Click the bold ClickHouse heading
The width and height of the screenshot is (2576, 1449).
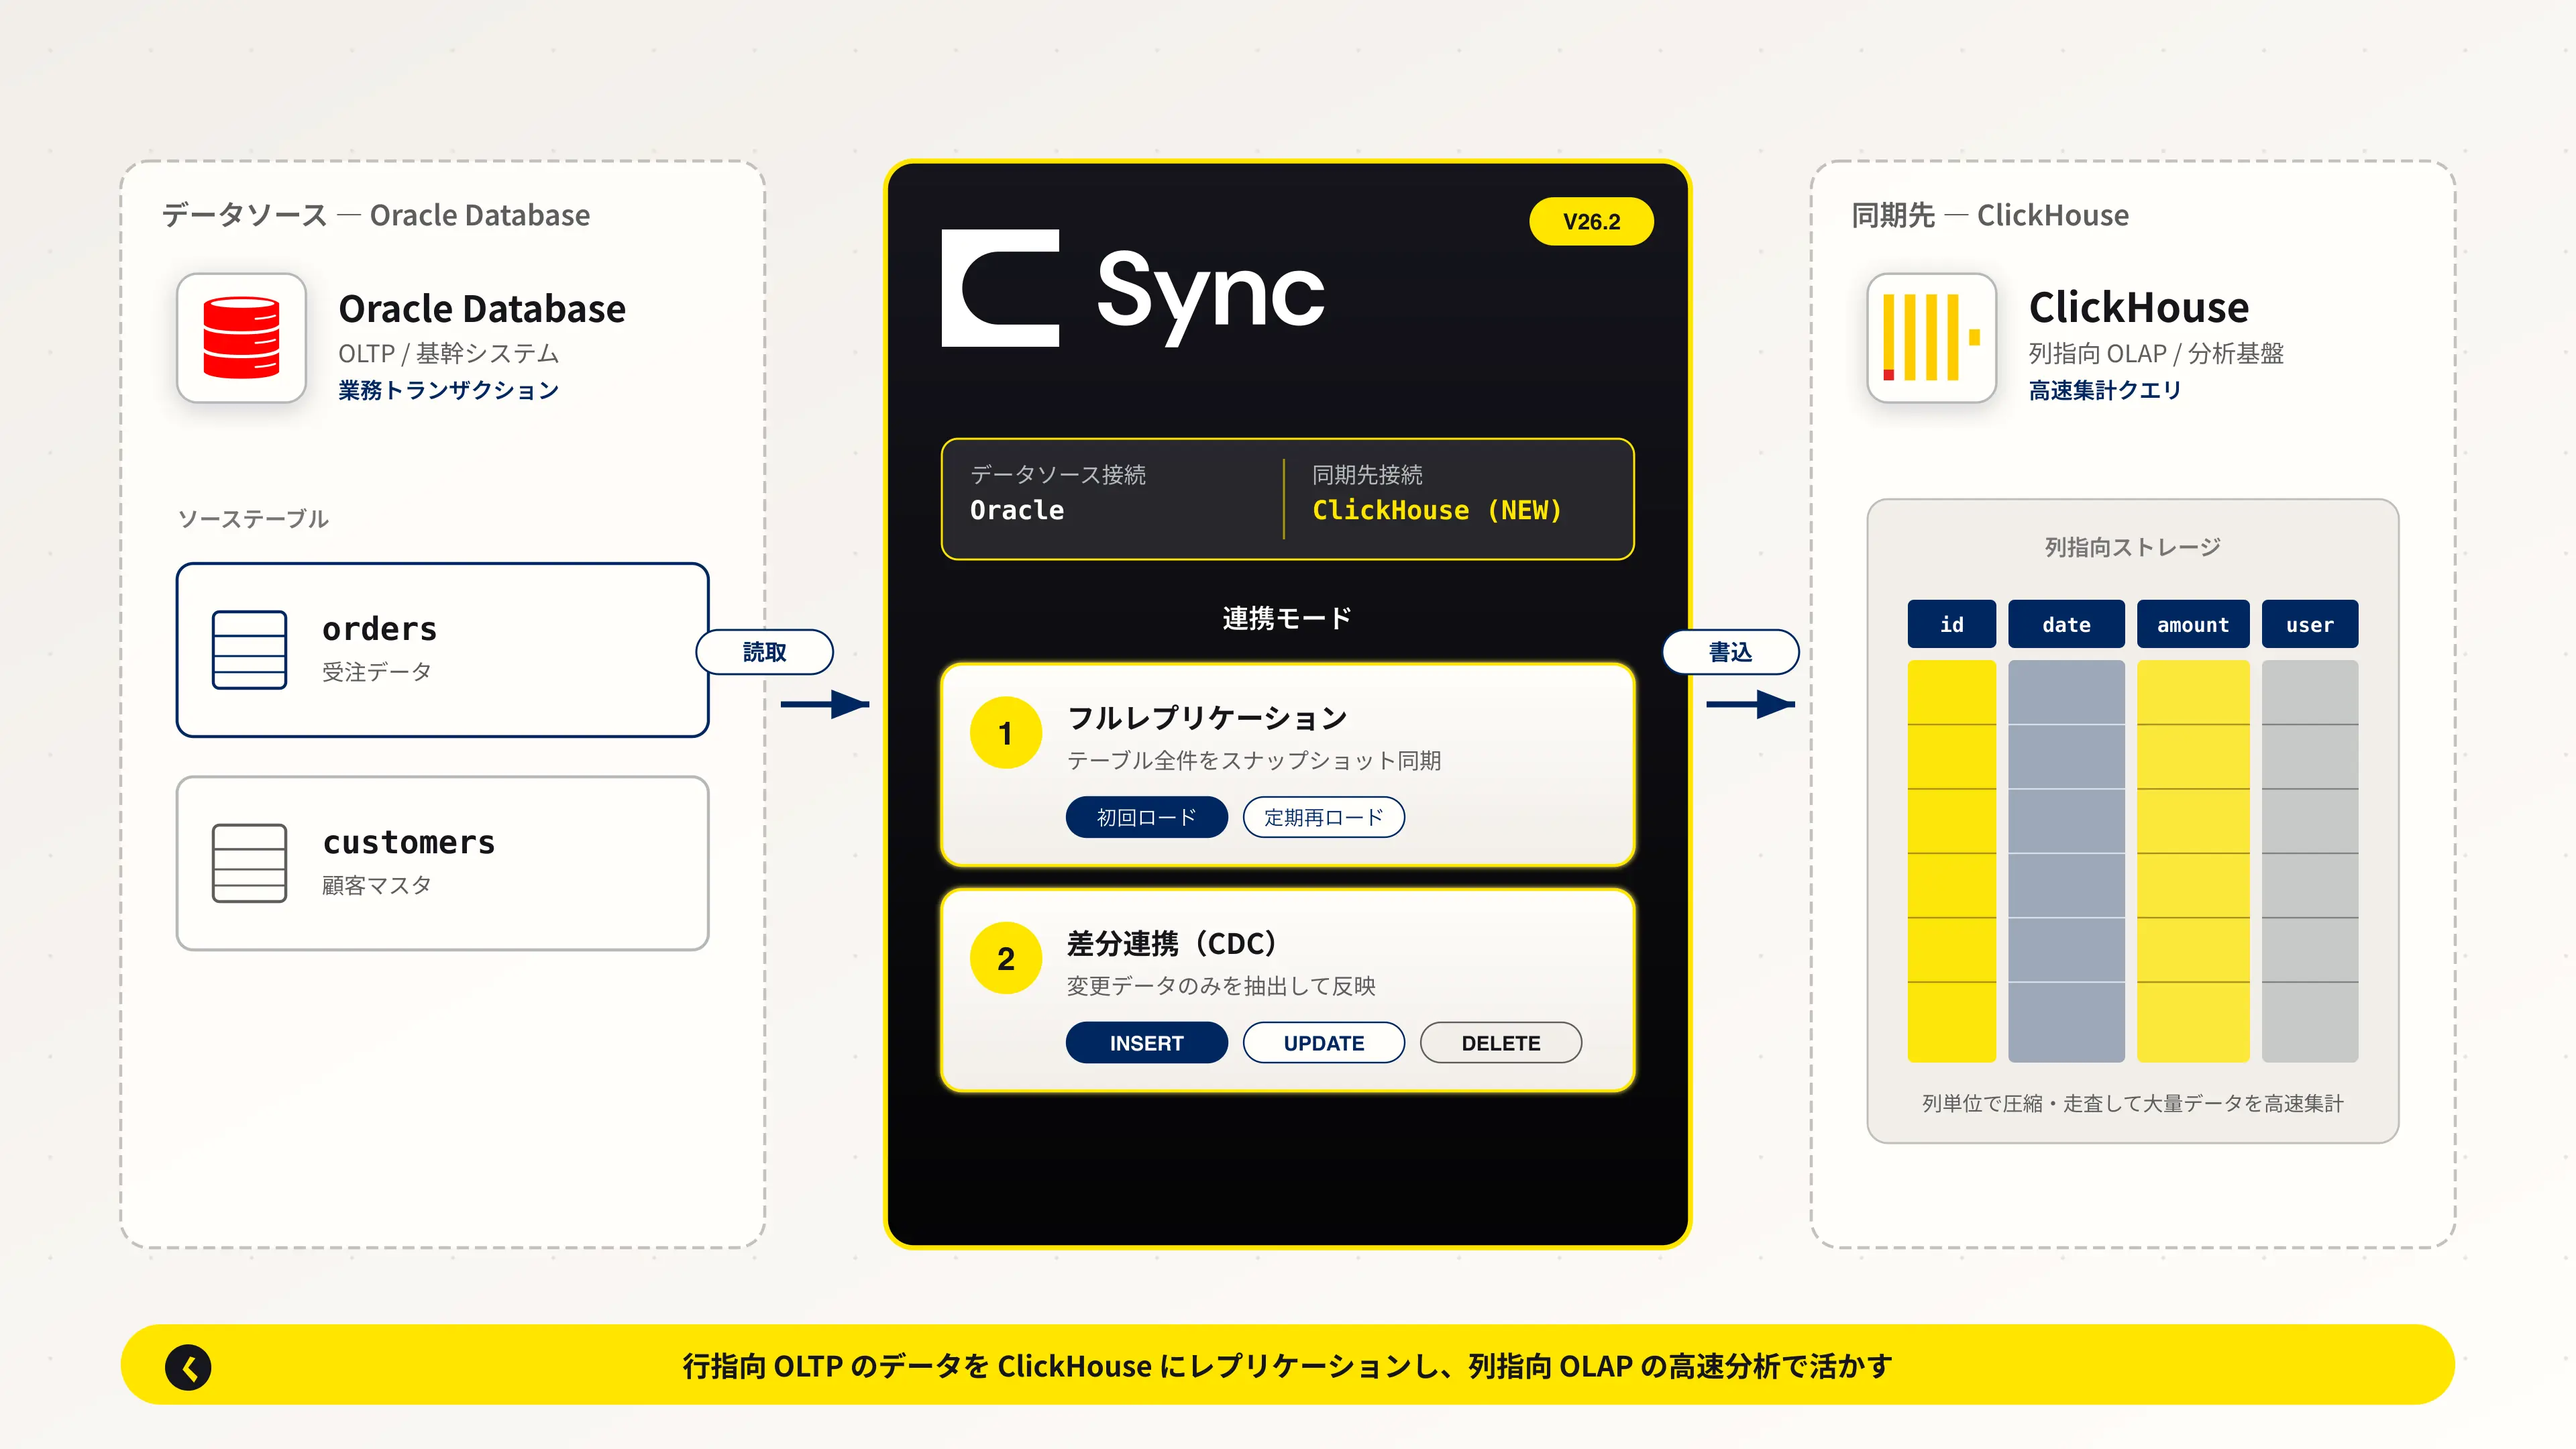[2139, 307]
